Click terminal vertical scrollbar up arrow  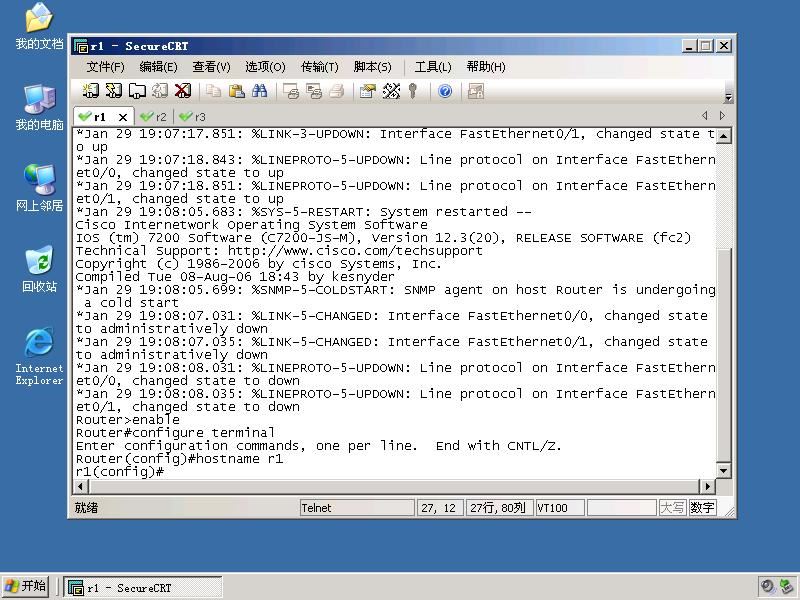pos(723,135)
